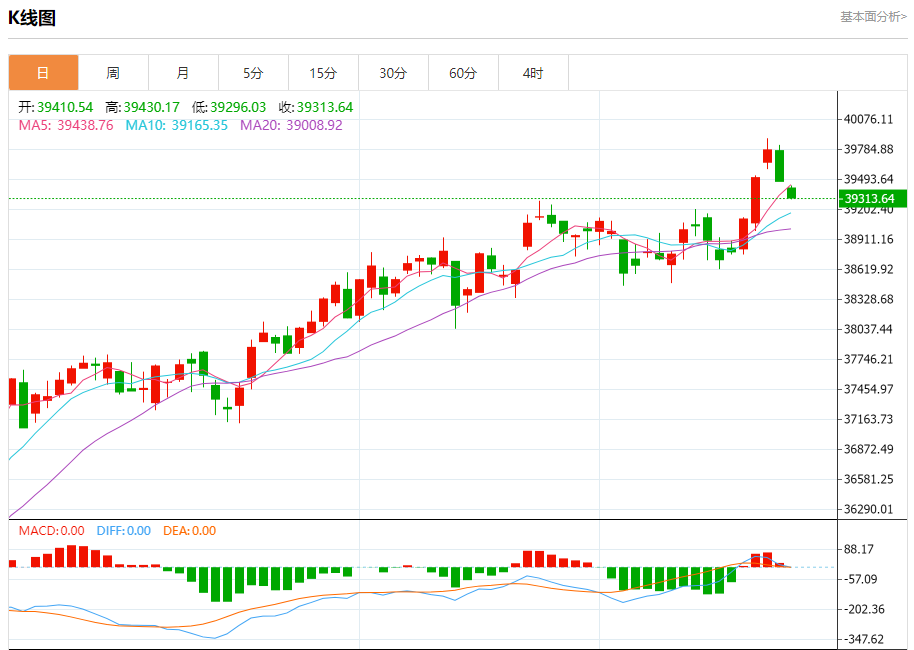Click the last green candlestick on chart
914x650 pixels.
(791, 192)
